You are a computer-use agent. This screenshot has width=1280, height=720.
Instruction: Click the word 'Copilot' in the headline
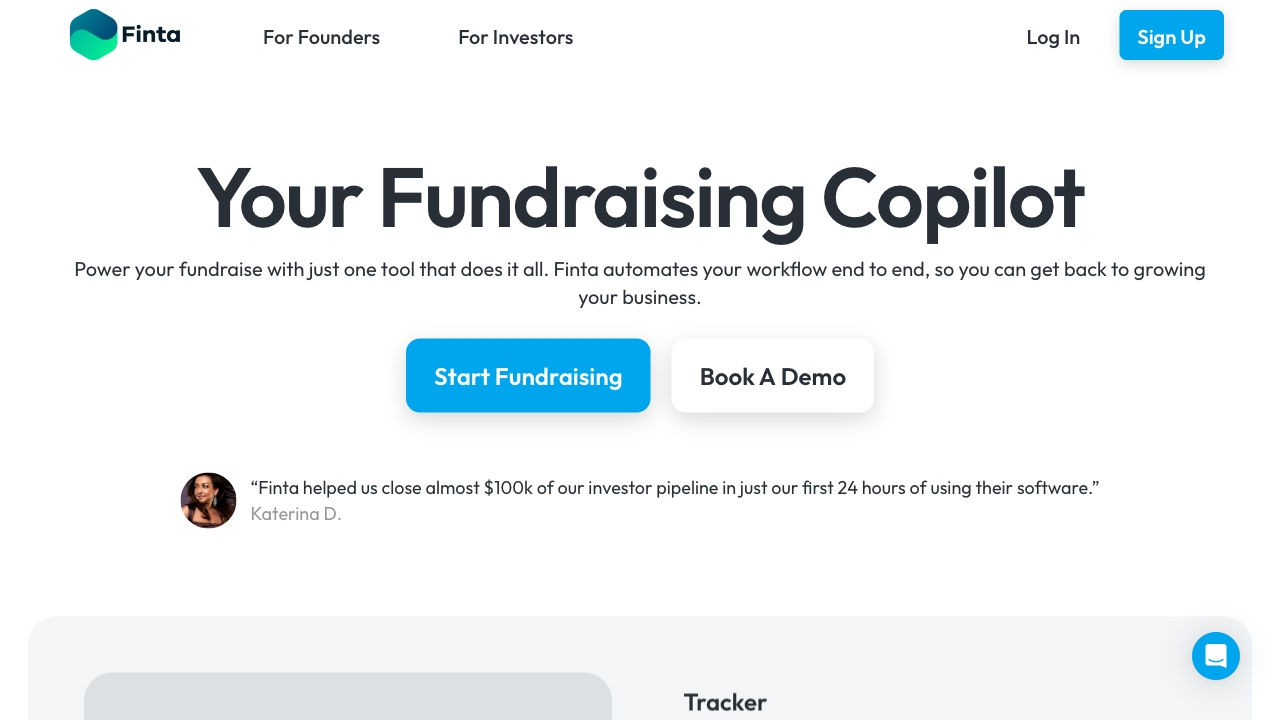coord(952,199)
